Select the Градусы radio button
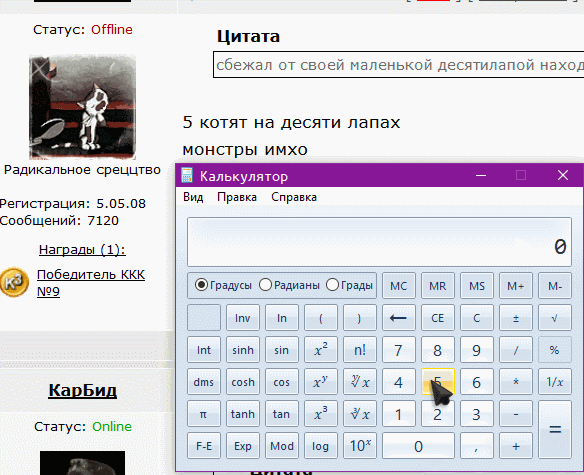The height and width of the screenshot is (475, 584). [201, 285]
